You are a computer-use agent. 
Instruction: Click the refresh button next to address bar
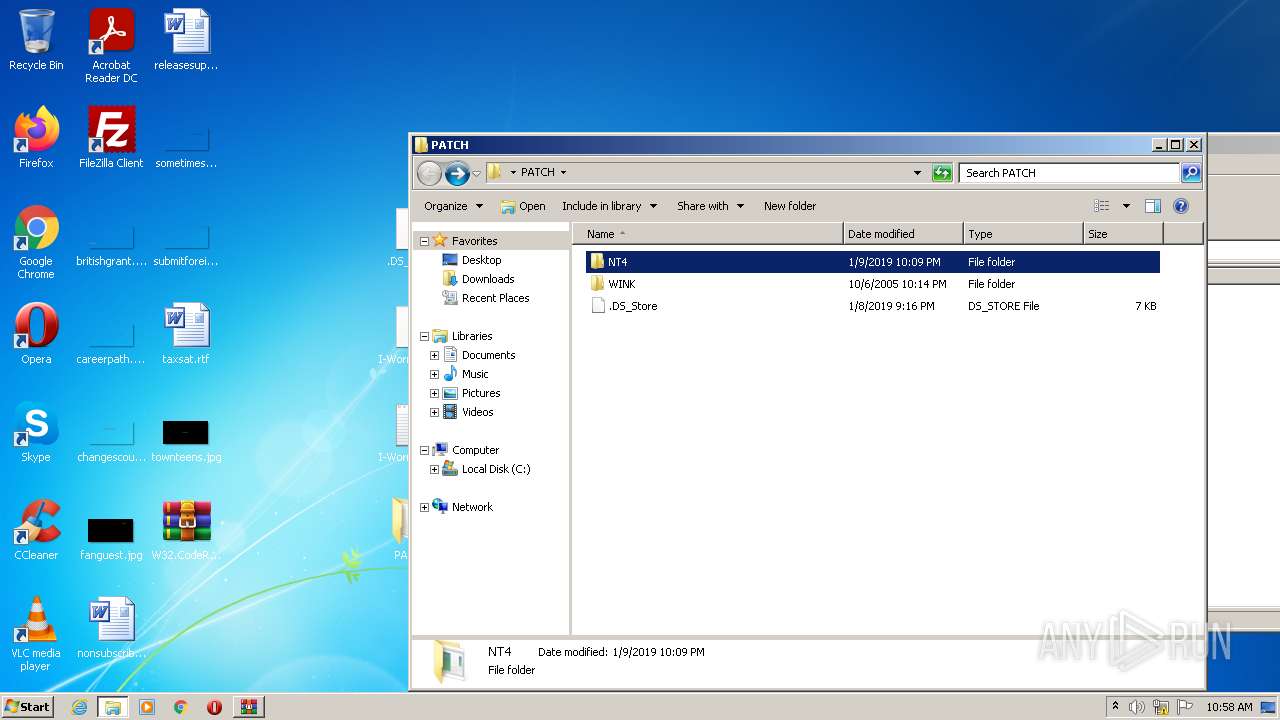(942, 173)
